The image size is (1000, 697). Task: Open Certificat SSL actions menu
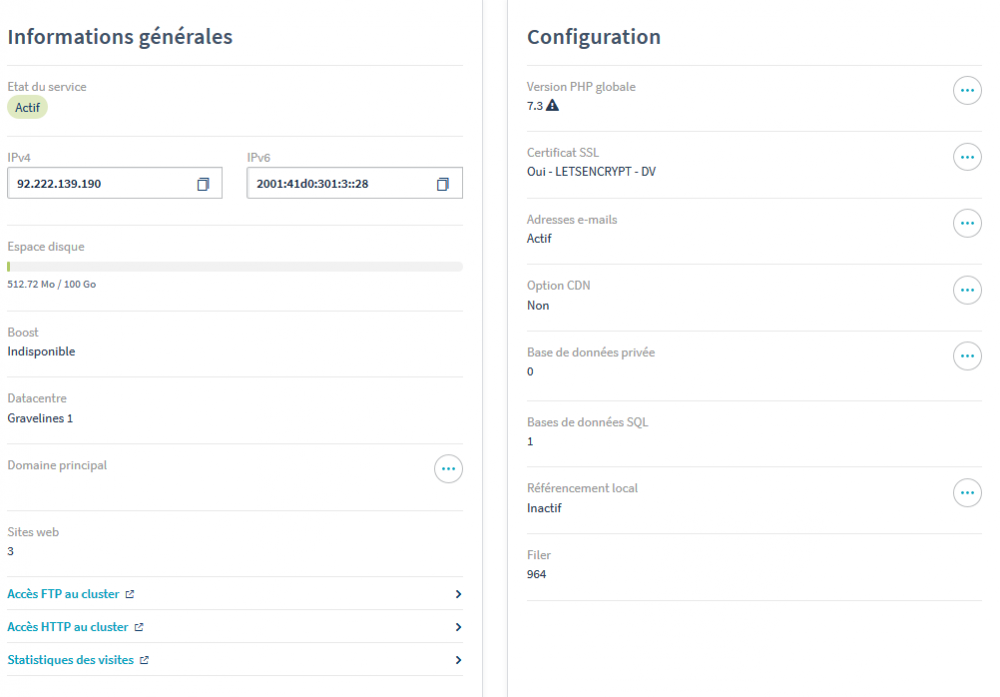pos(967,157)
